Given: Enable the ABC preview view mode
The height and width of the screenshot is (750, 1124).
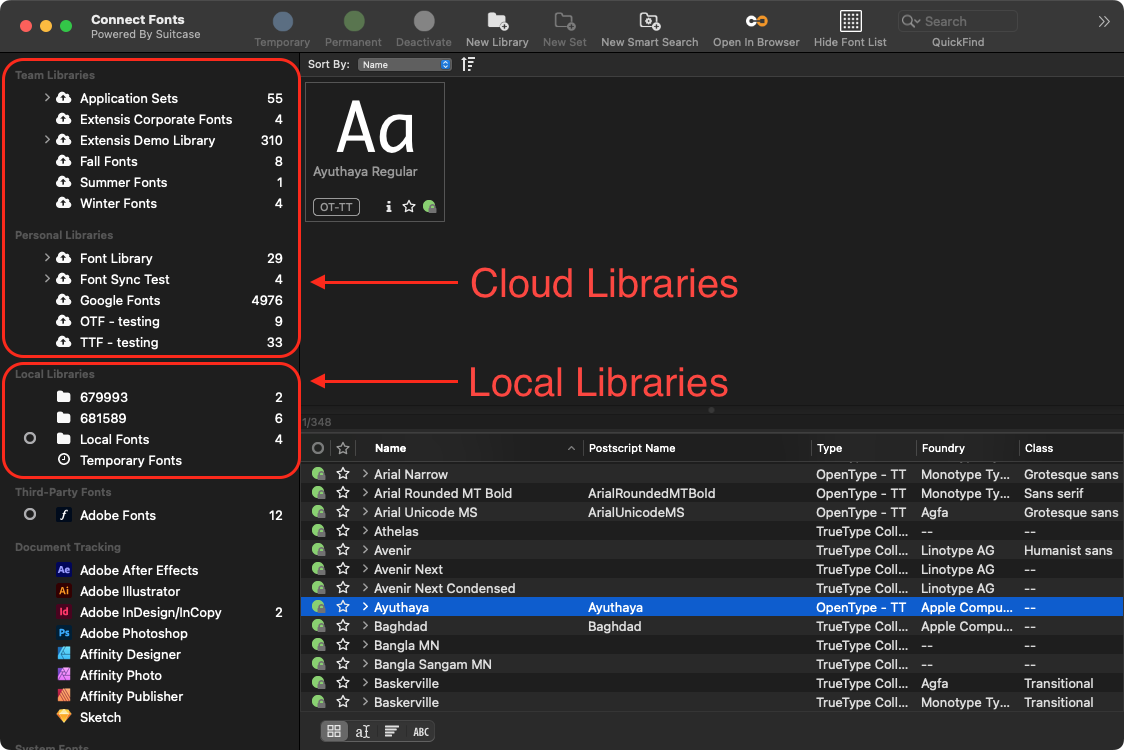Looking at the screenshot, I should 421,730.
